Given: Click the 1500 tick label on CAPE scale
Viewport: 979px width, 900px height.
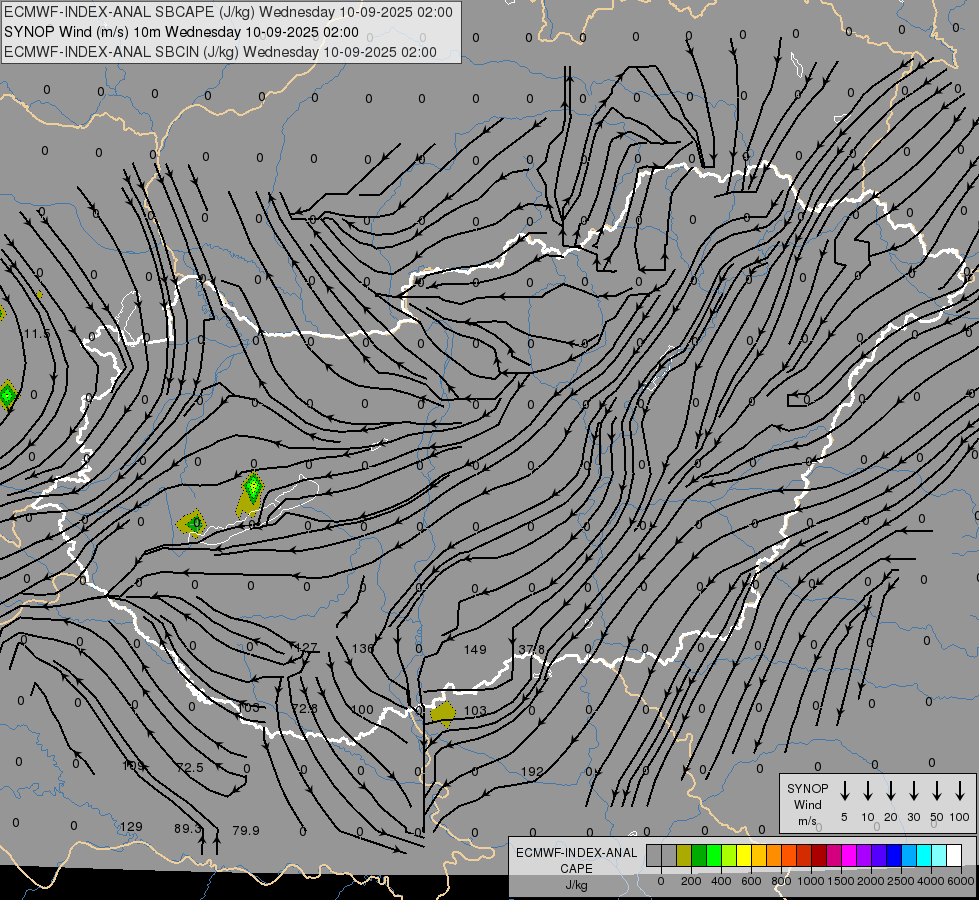Looking at the screenshot, I should coord(841,881).
